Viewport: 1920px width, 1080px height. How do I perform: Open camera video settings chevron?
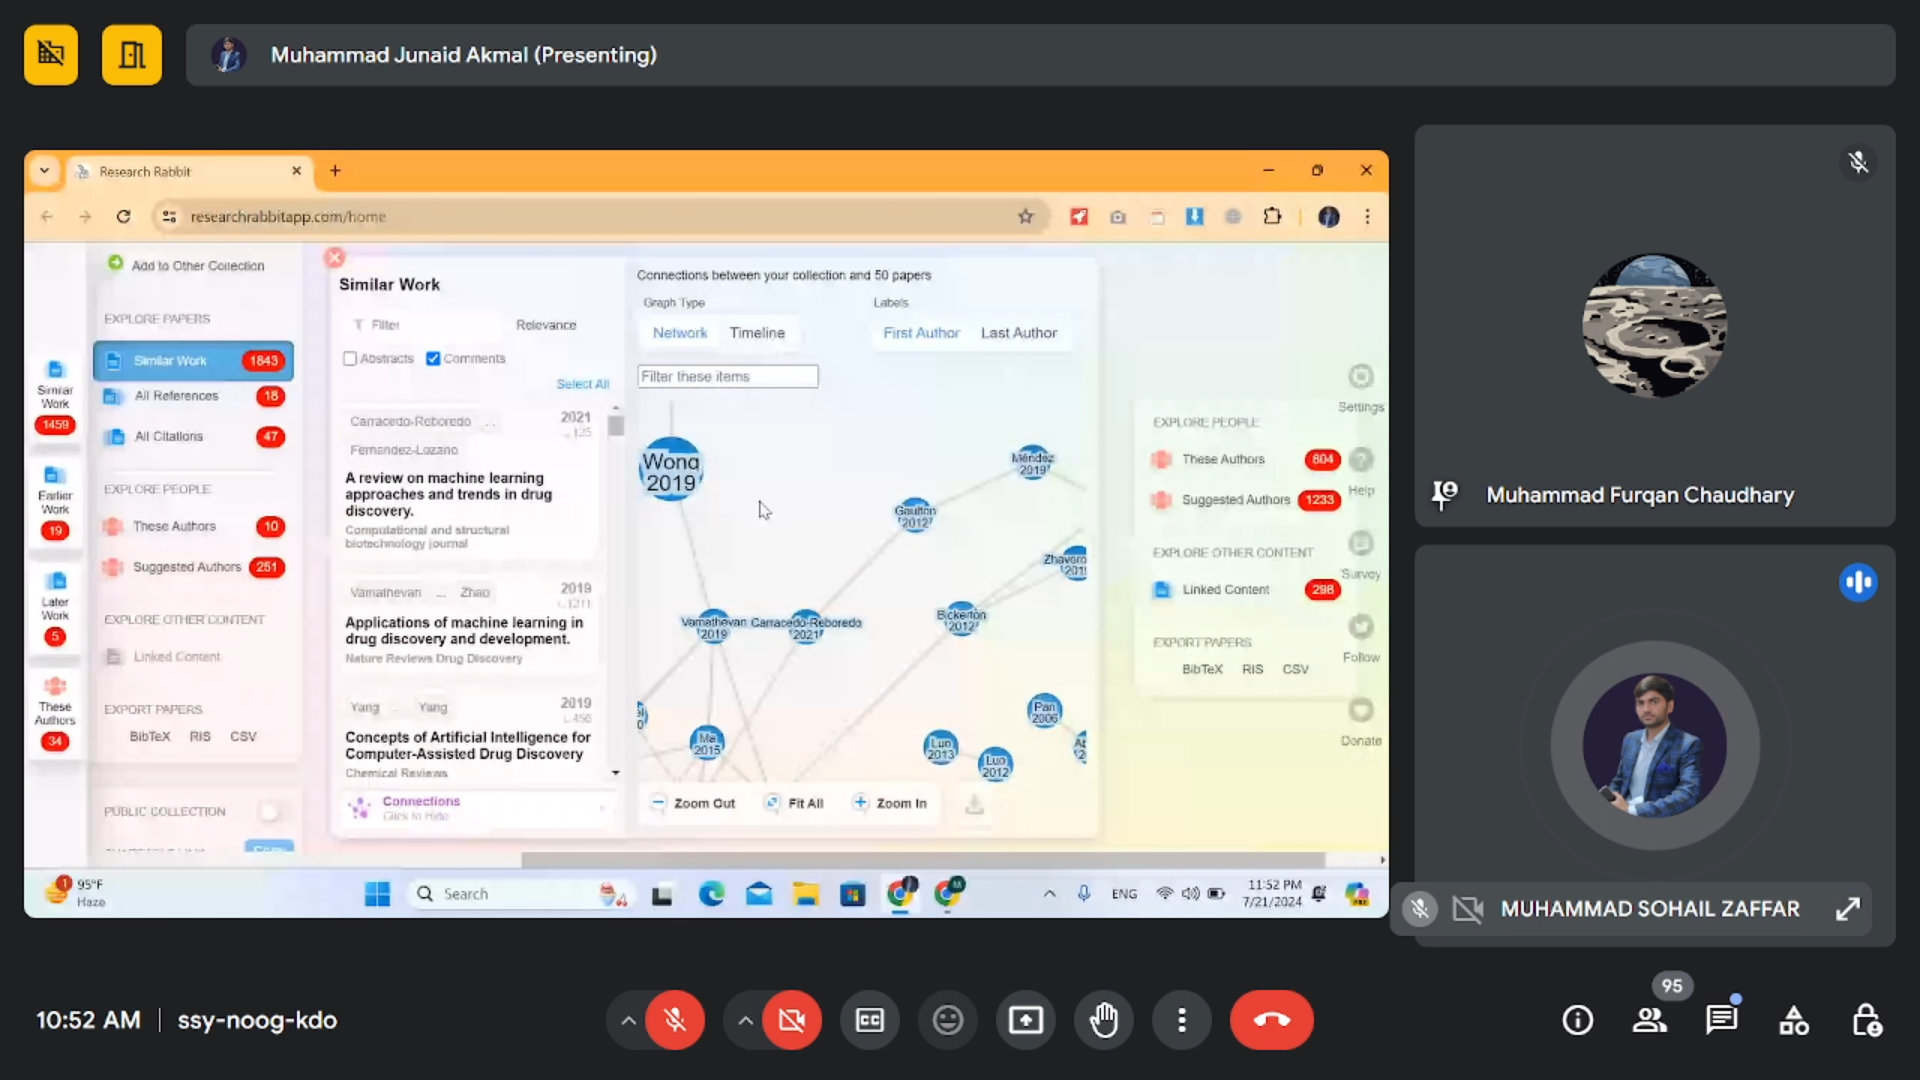[x=745, y=1020]
